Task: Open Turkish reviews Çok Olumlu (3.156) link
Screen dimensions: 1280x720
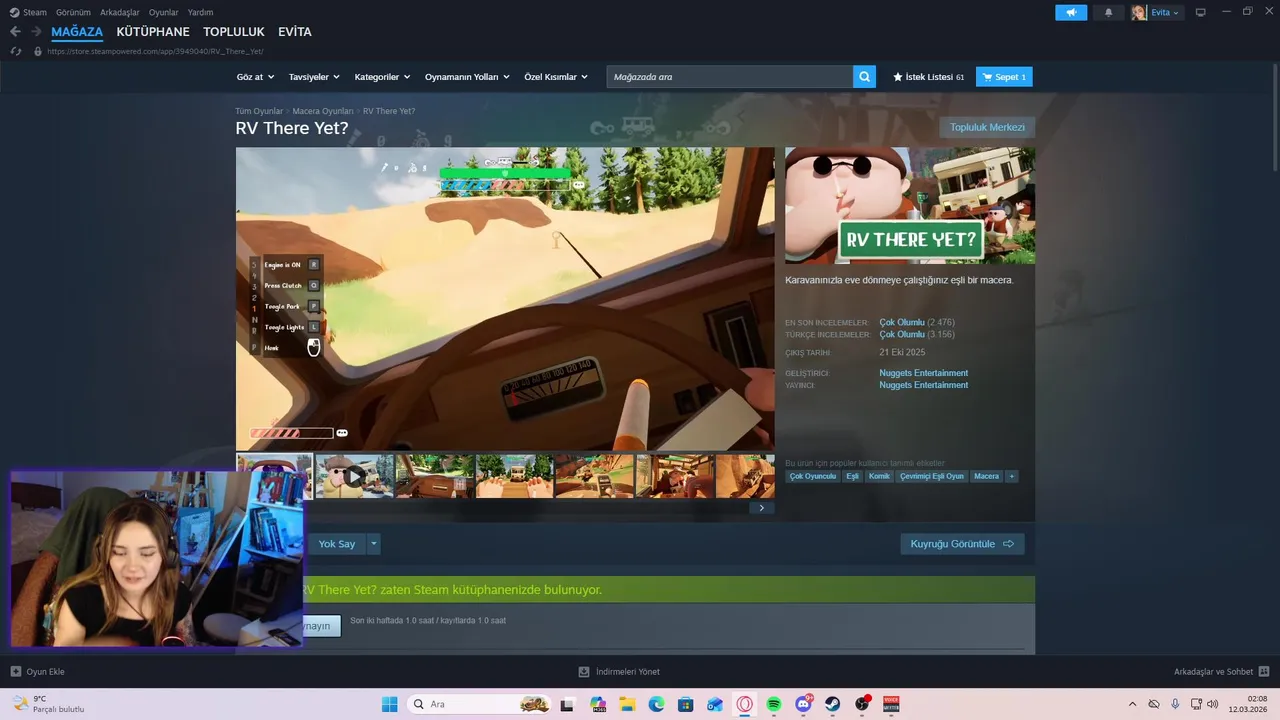Action: (917, 334)
